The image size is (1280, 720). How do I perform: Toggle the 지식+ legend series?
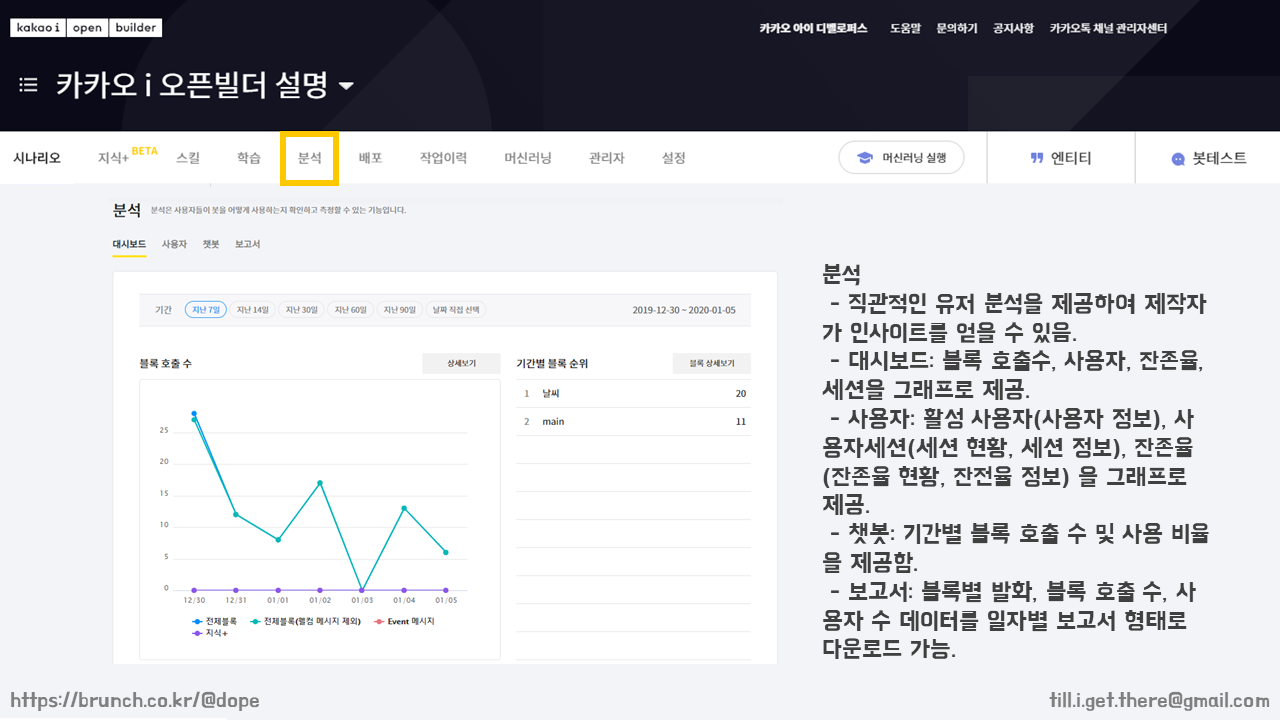[210, 633]
